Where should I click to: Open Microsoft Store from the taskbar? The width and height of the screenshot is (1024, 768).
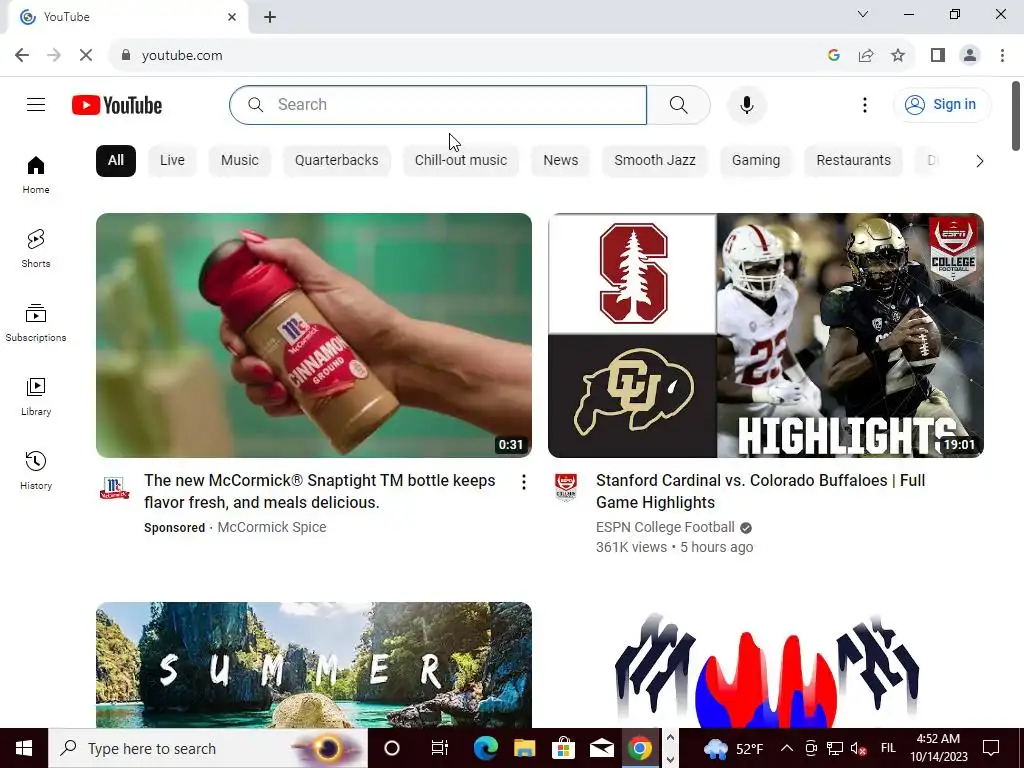pos(563,748)
